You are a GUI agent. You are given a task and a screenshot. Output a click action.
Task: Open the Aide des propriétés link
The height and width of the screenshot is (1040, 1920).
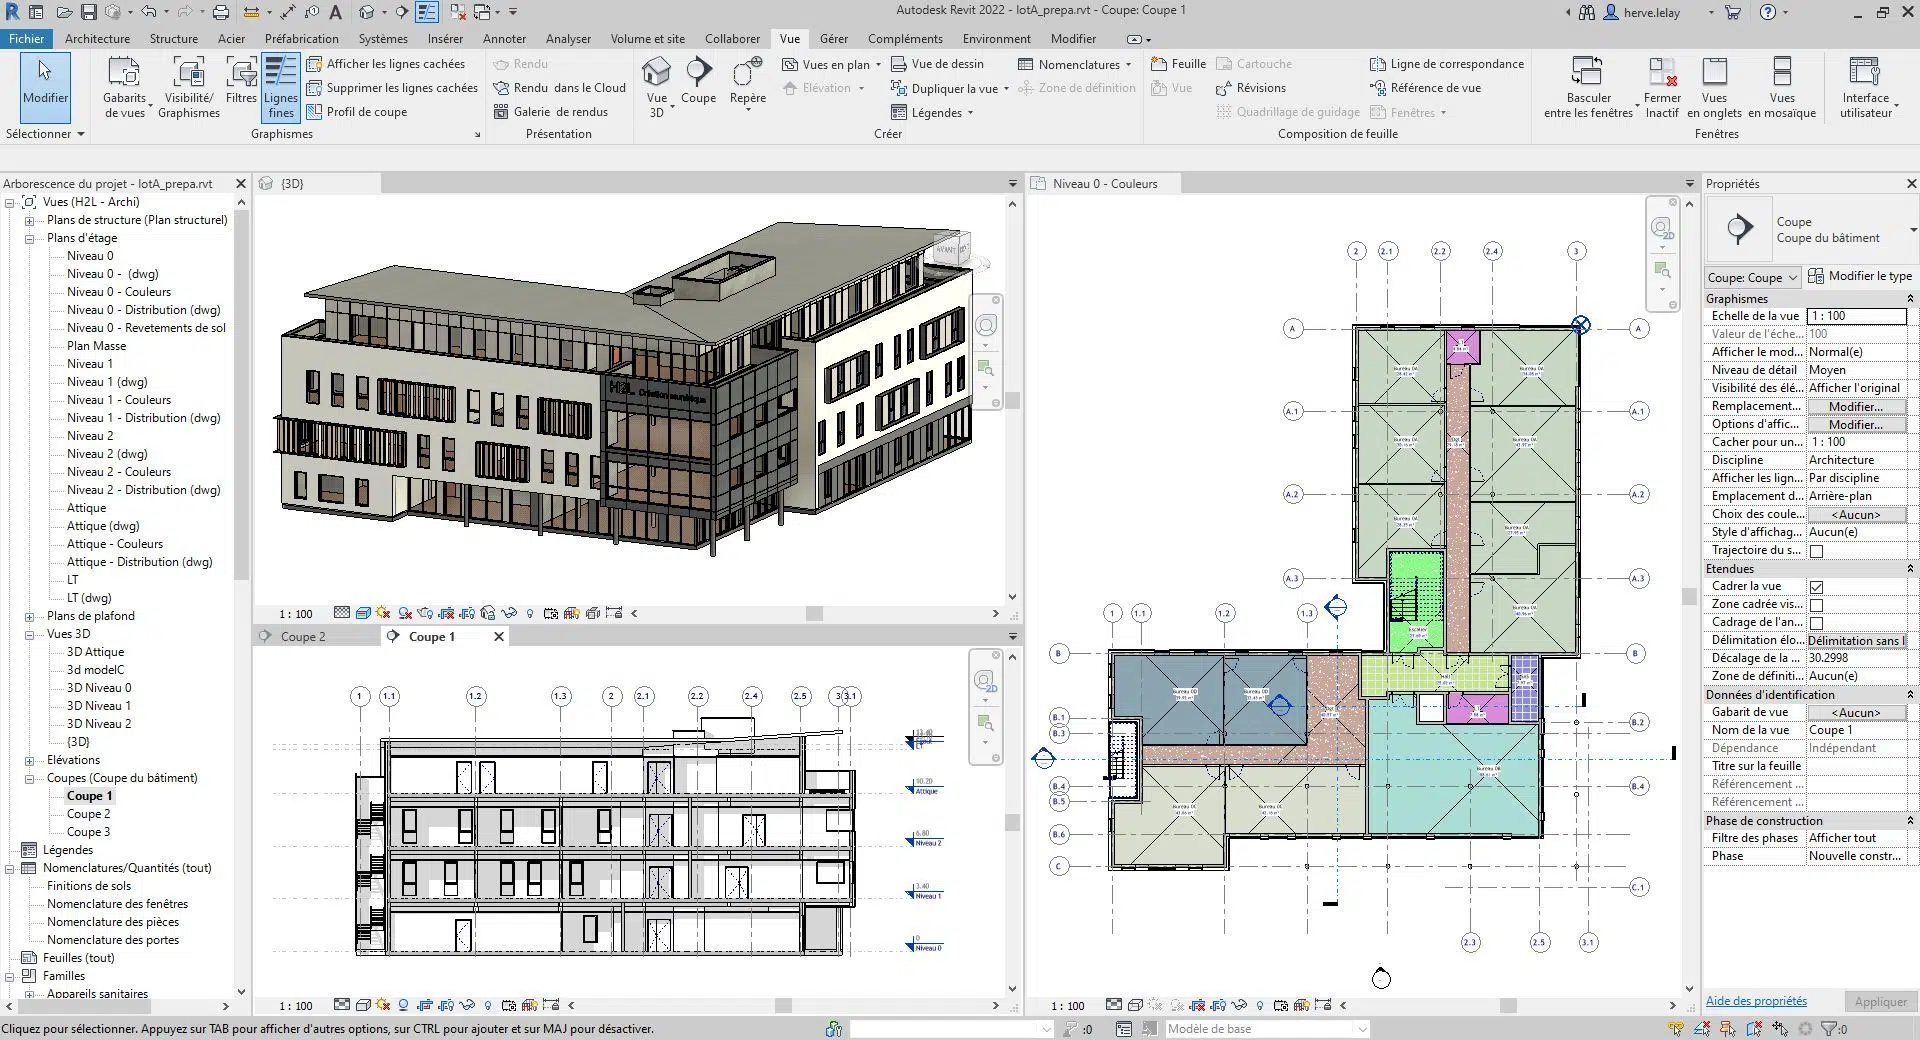1756,1001
